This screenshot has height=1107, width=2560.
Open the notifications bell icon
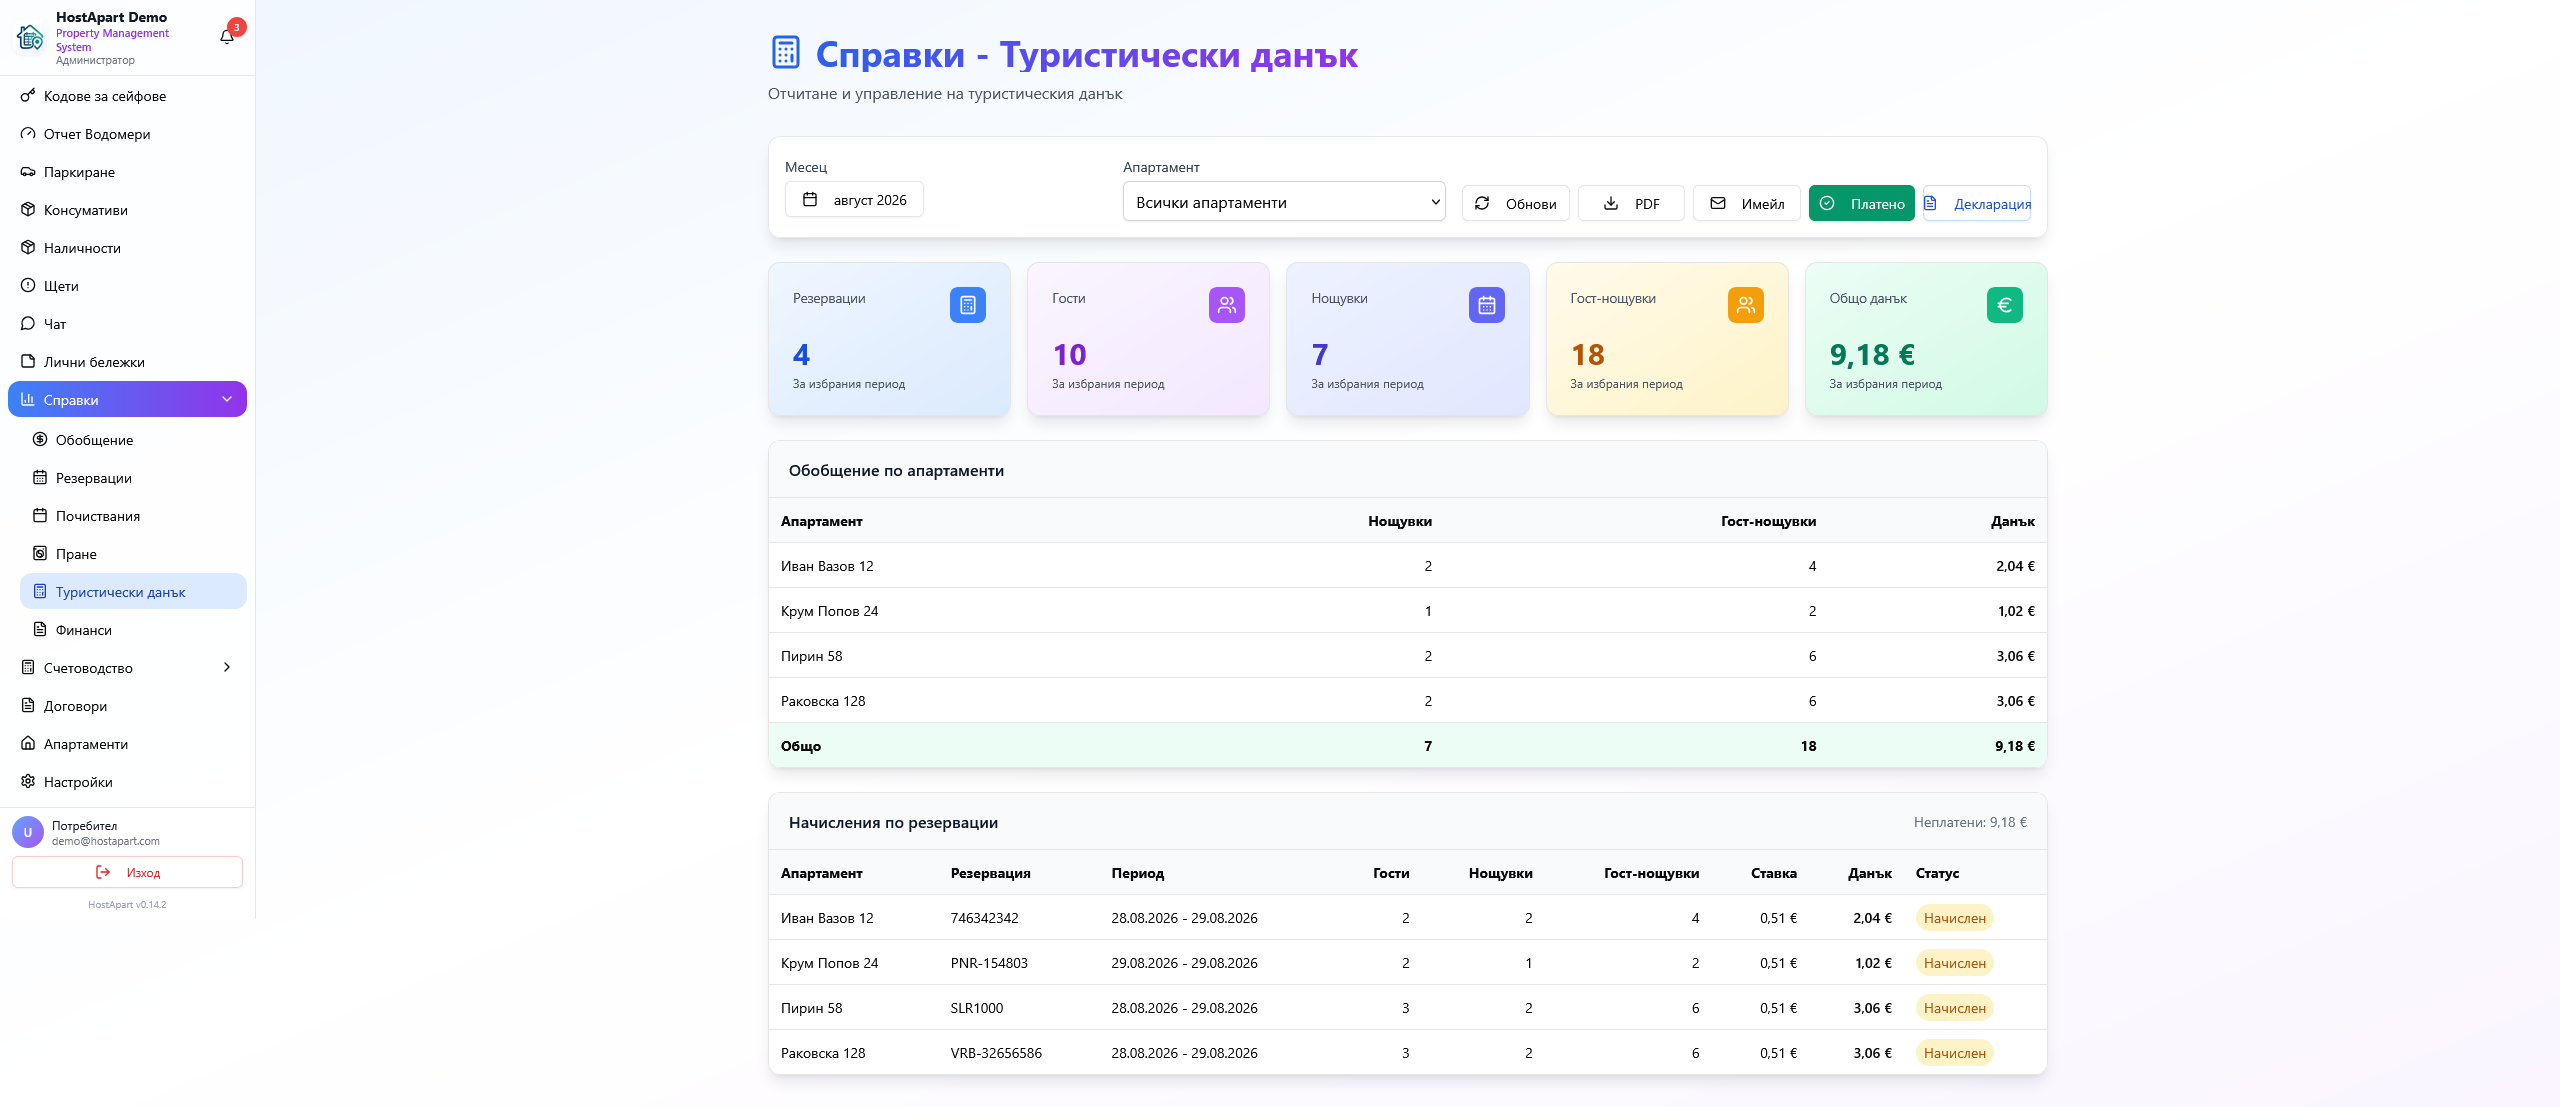227,37
